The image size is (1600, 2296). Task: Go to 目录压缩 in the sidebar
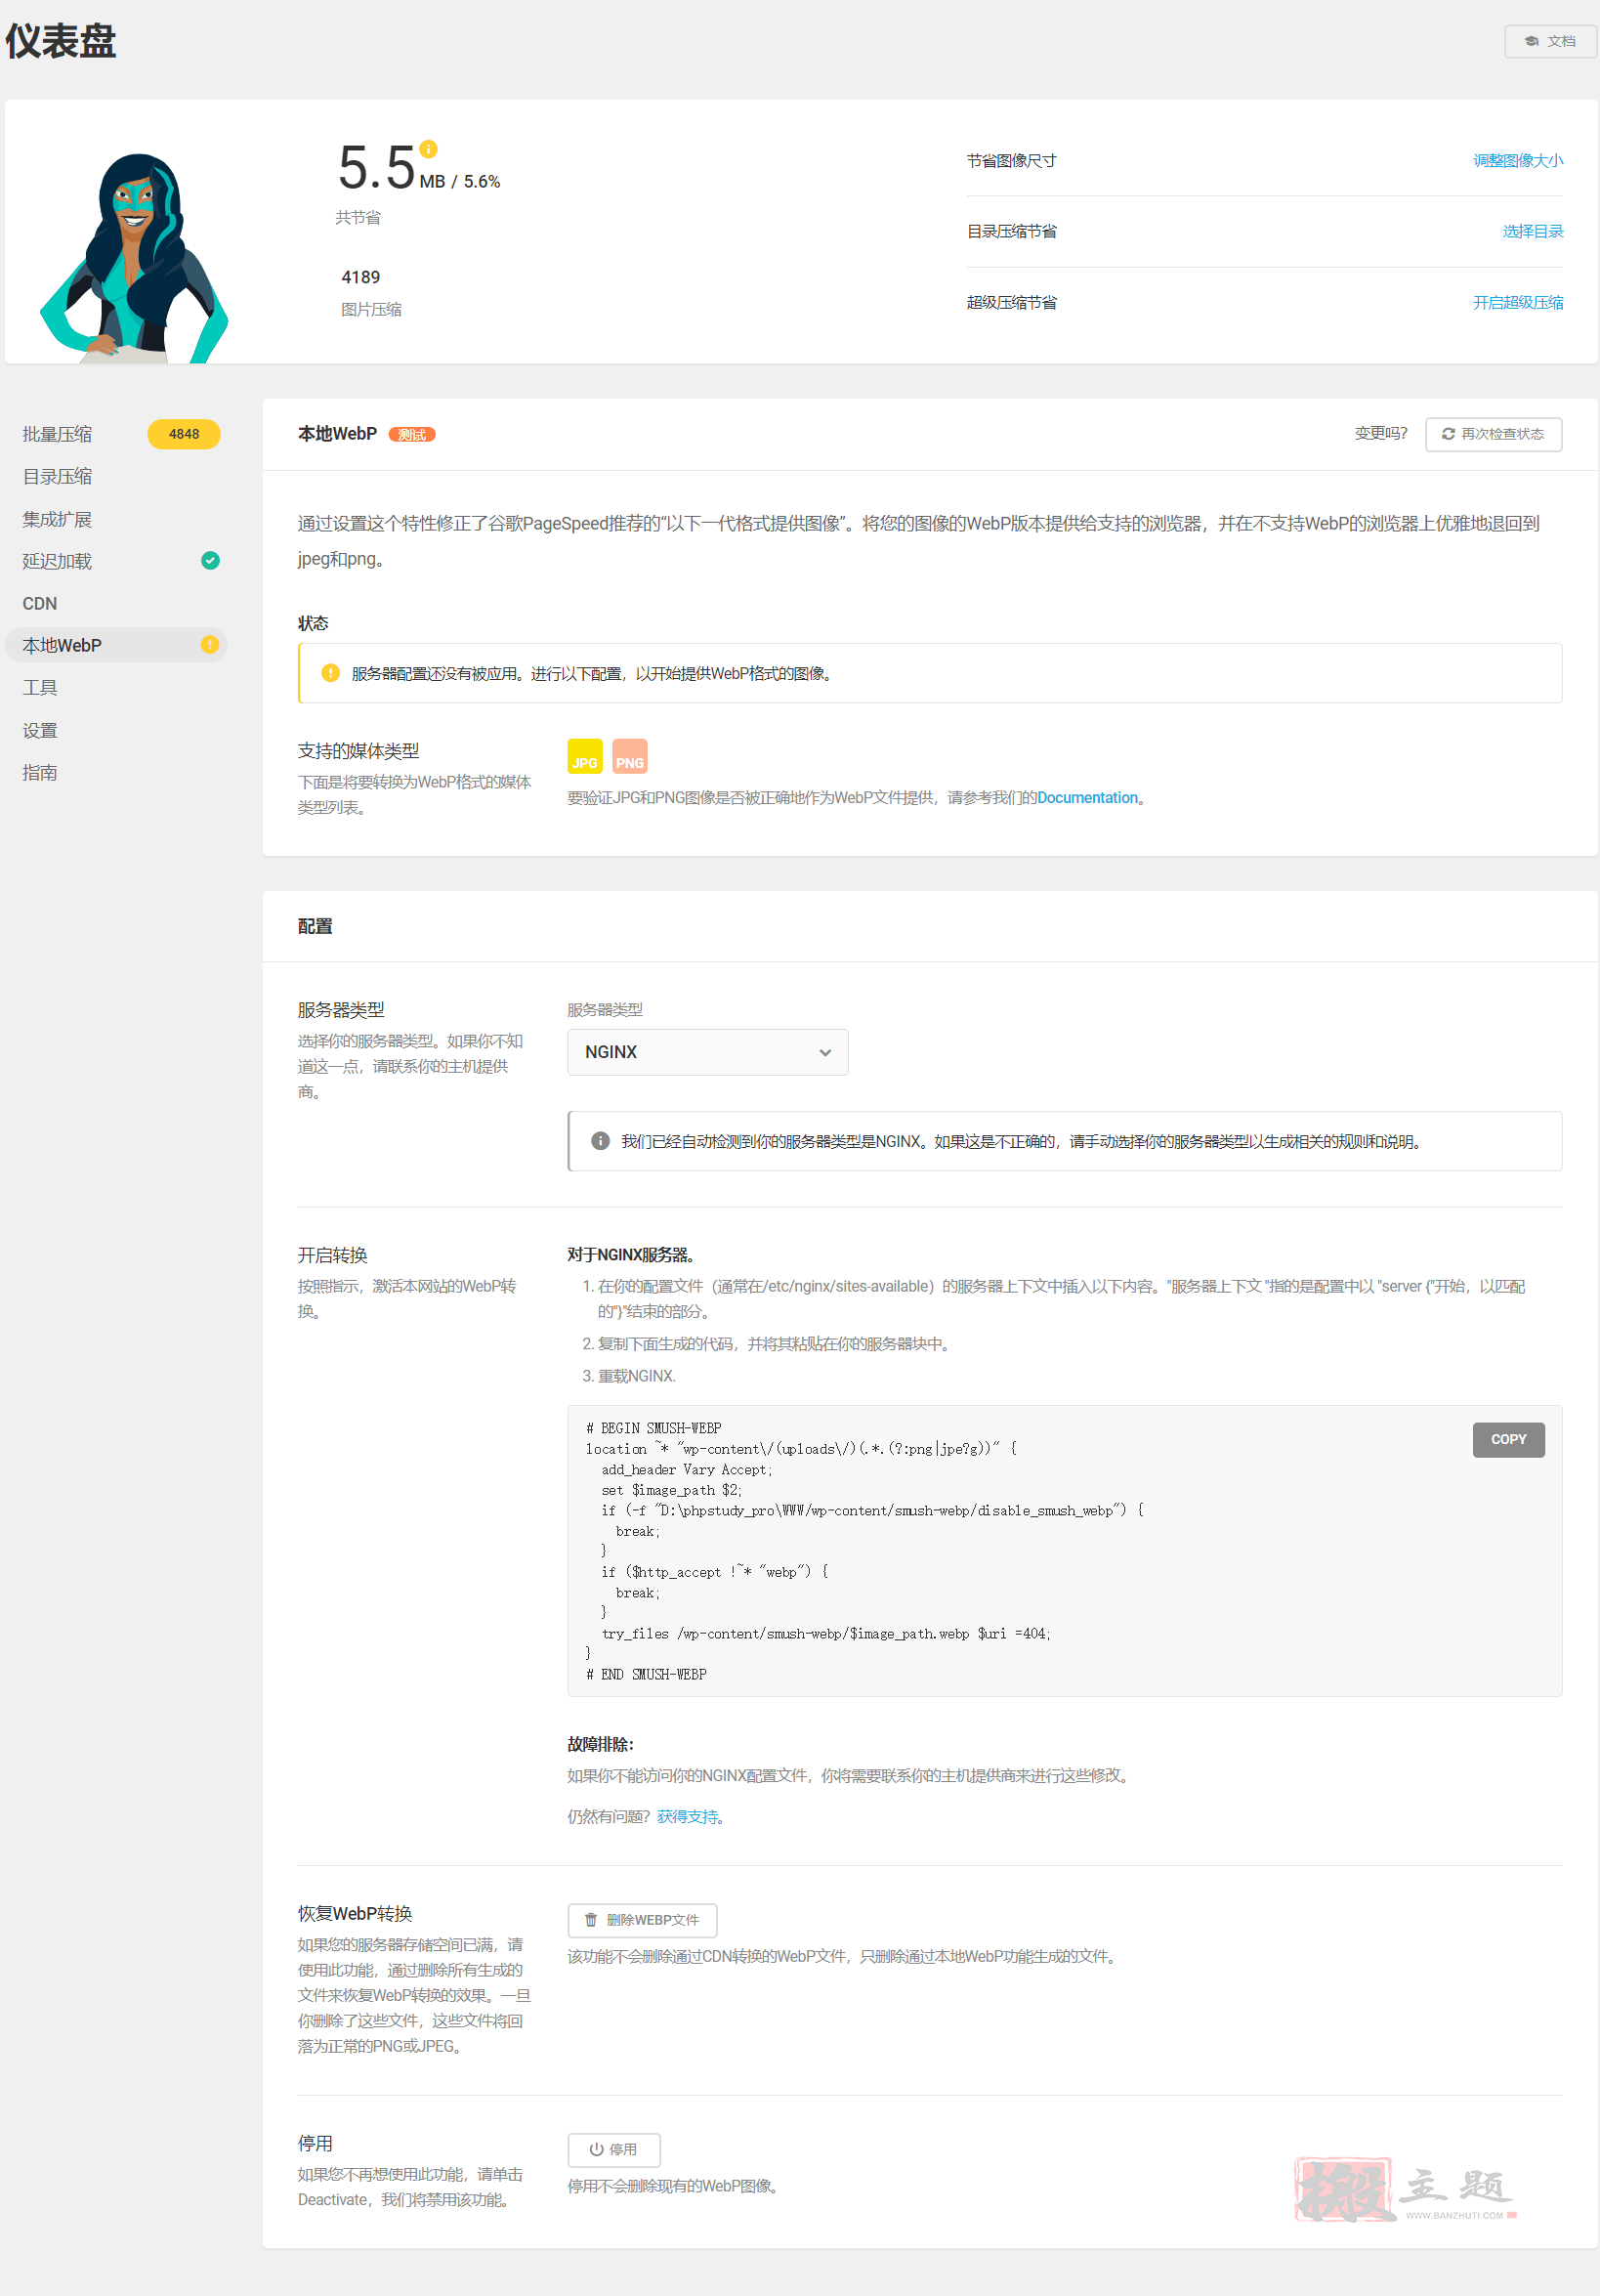(57, 477)
